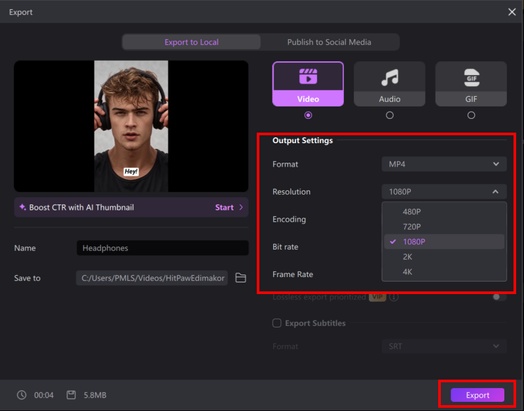Click the 5.8MB file size text

tap(95, 395)
